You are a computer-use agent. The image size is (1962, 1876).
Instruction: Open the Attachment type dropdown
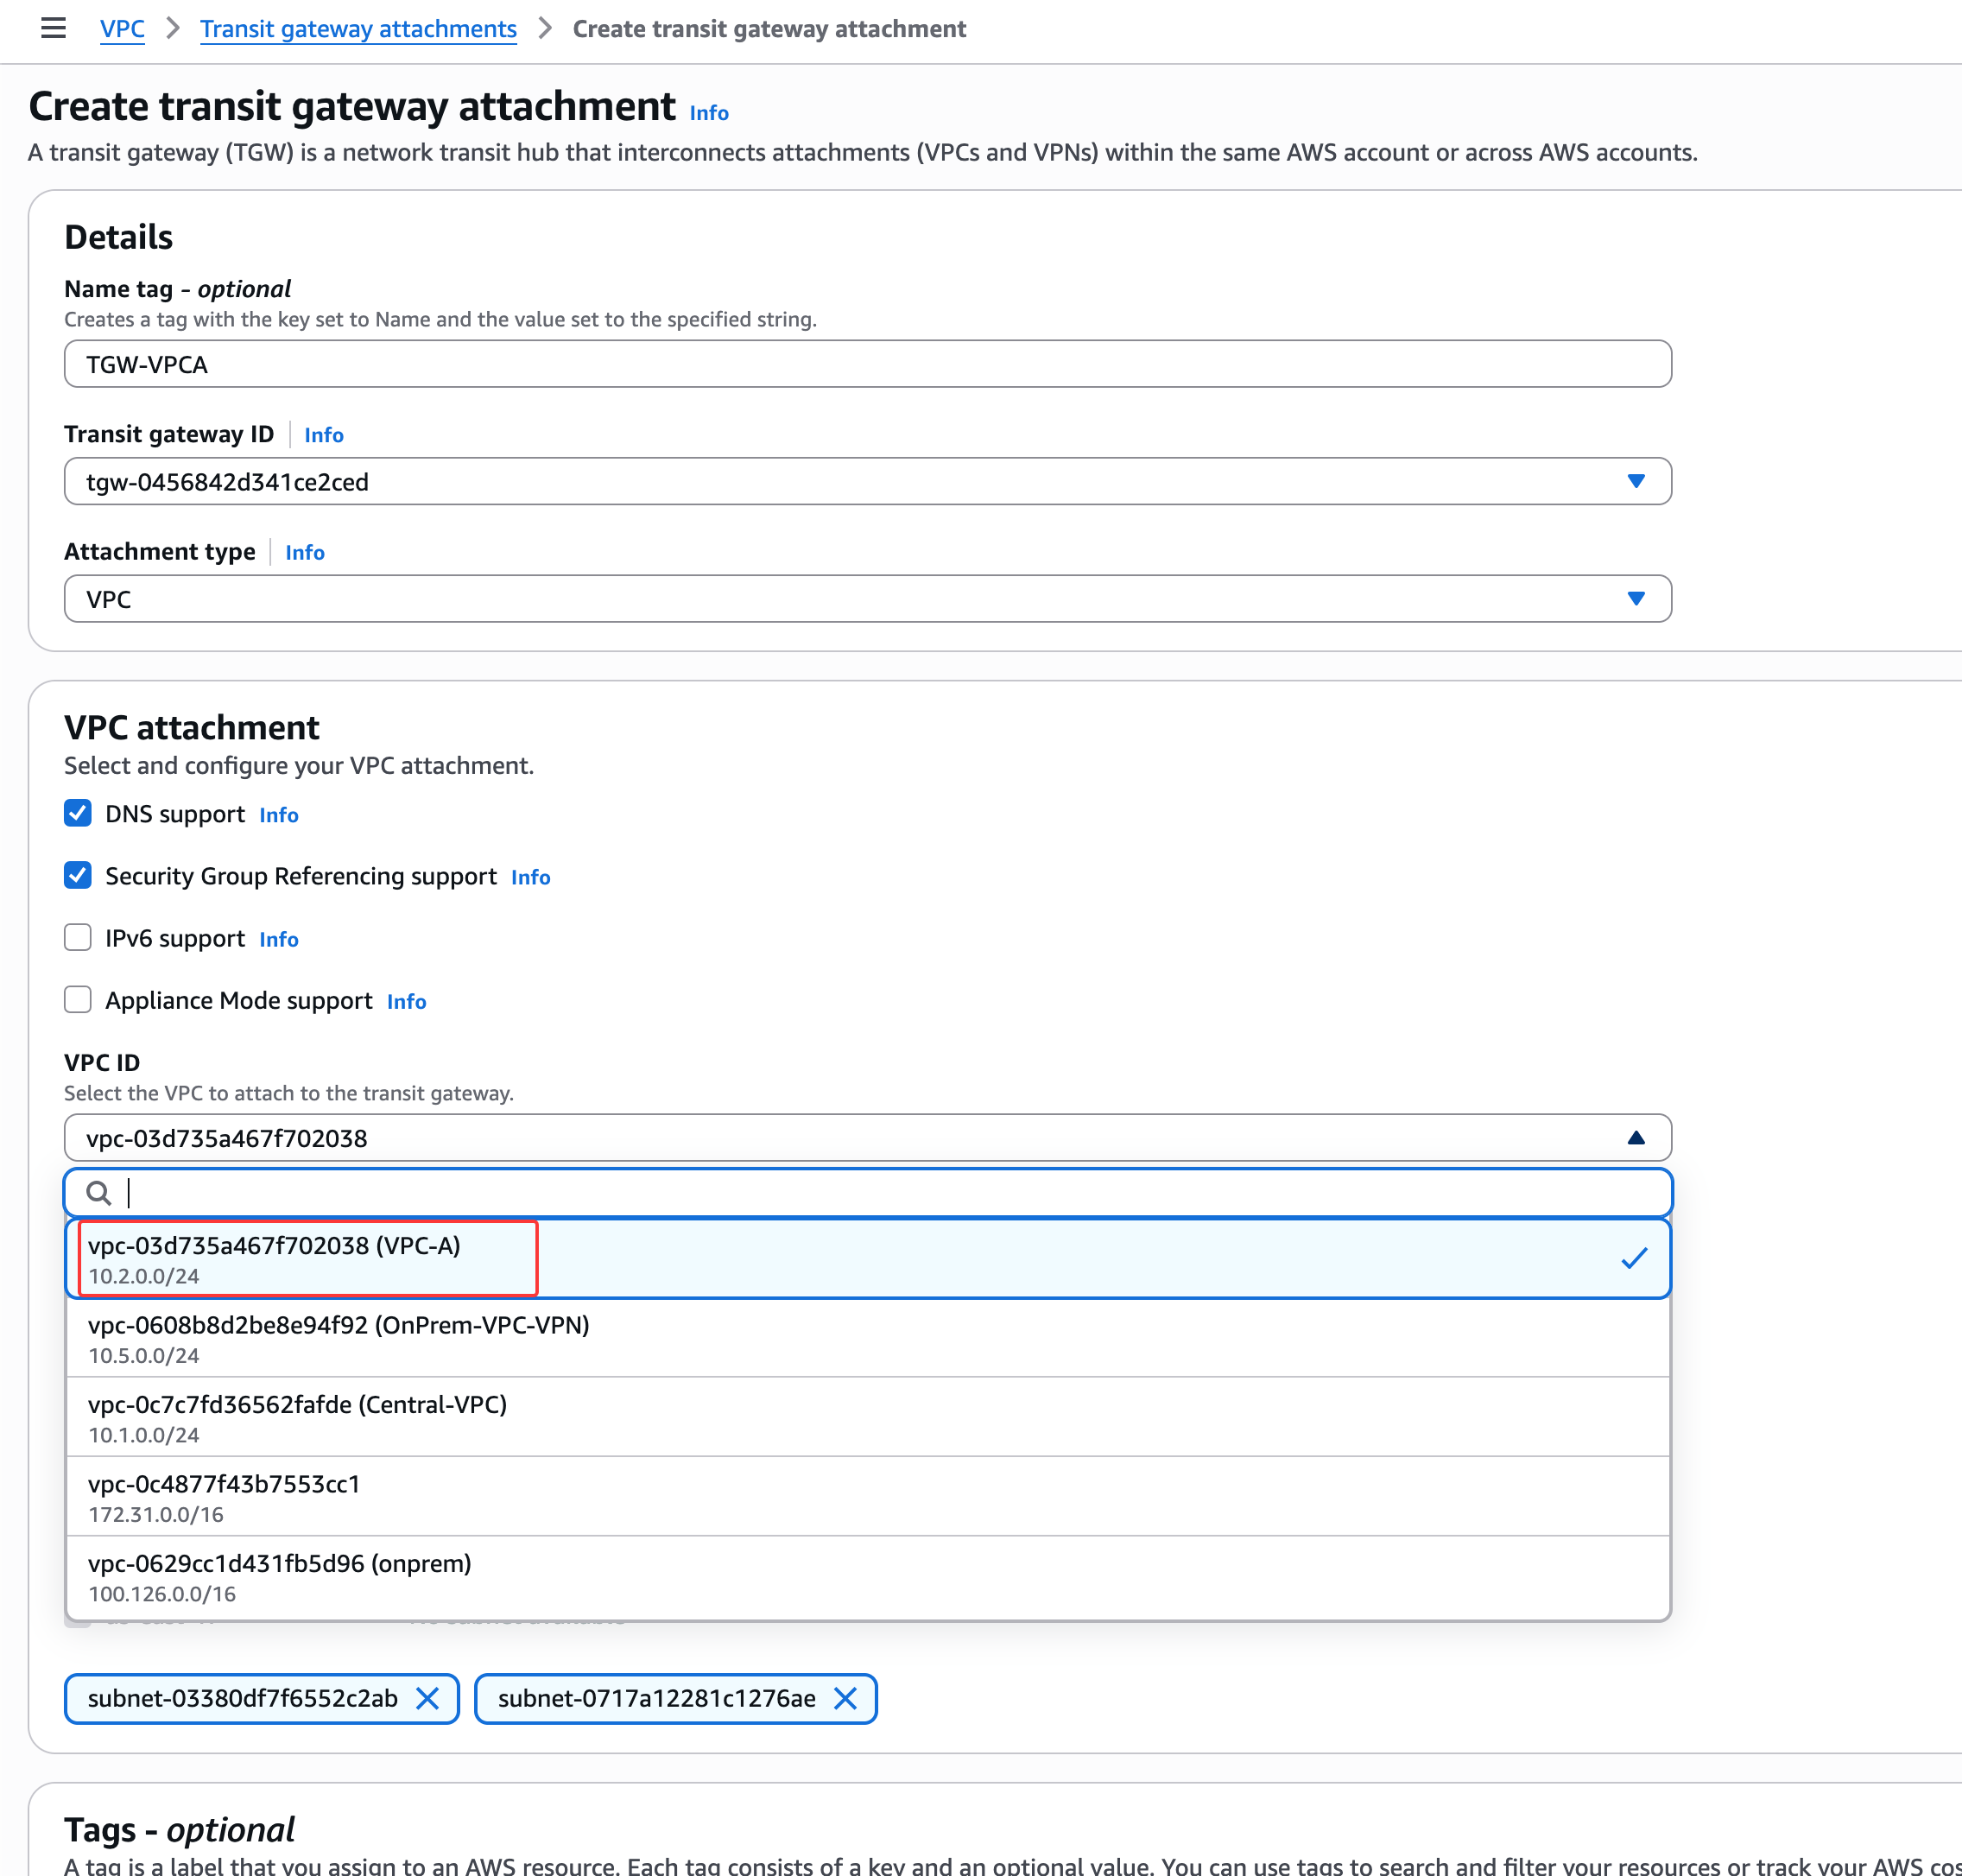point(1635,599)
